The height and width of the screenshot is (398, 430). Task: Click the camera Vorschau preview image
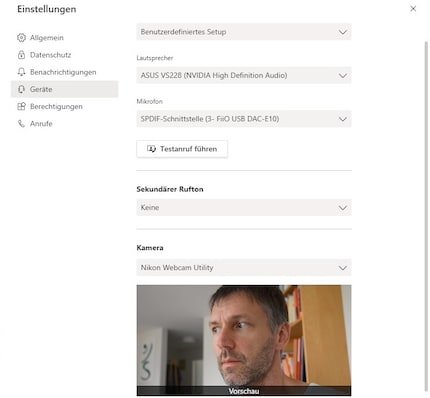coord(244,340)
